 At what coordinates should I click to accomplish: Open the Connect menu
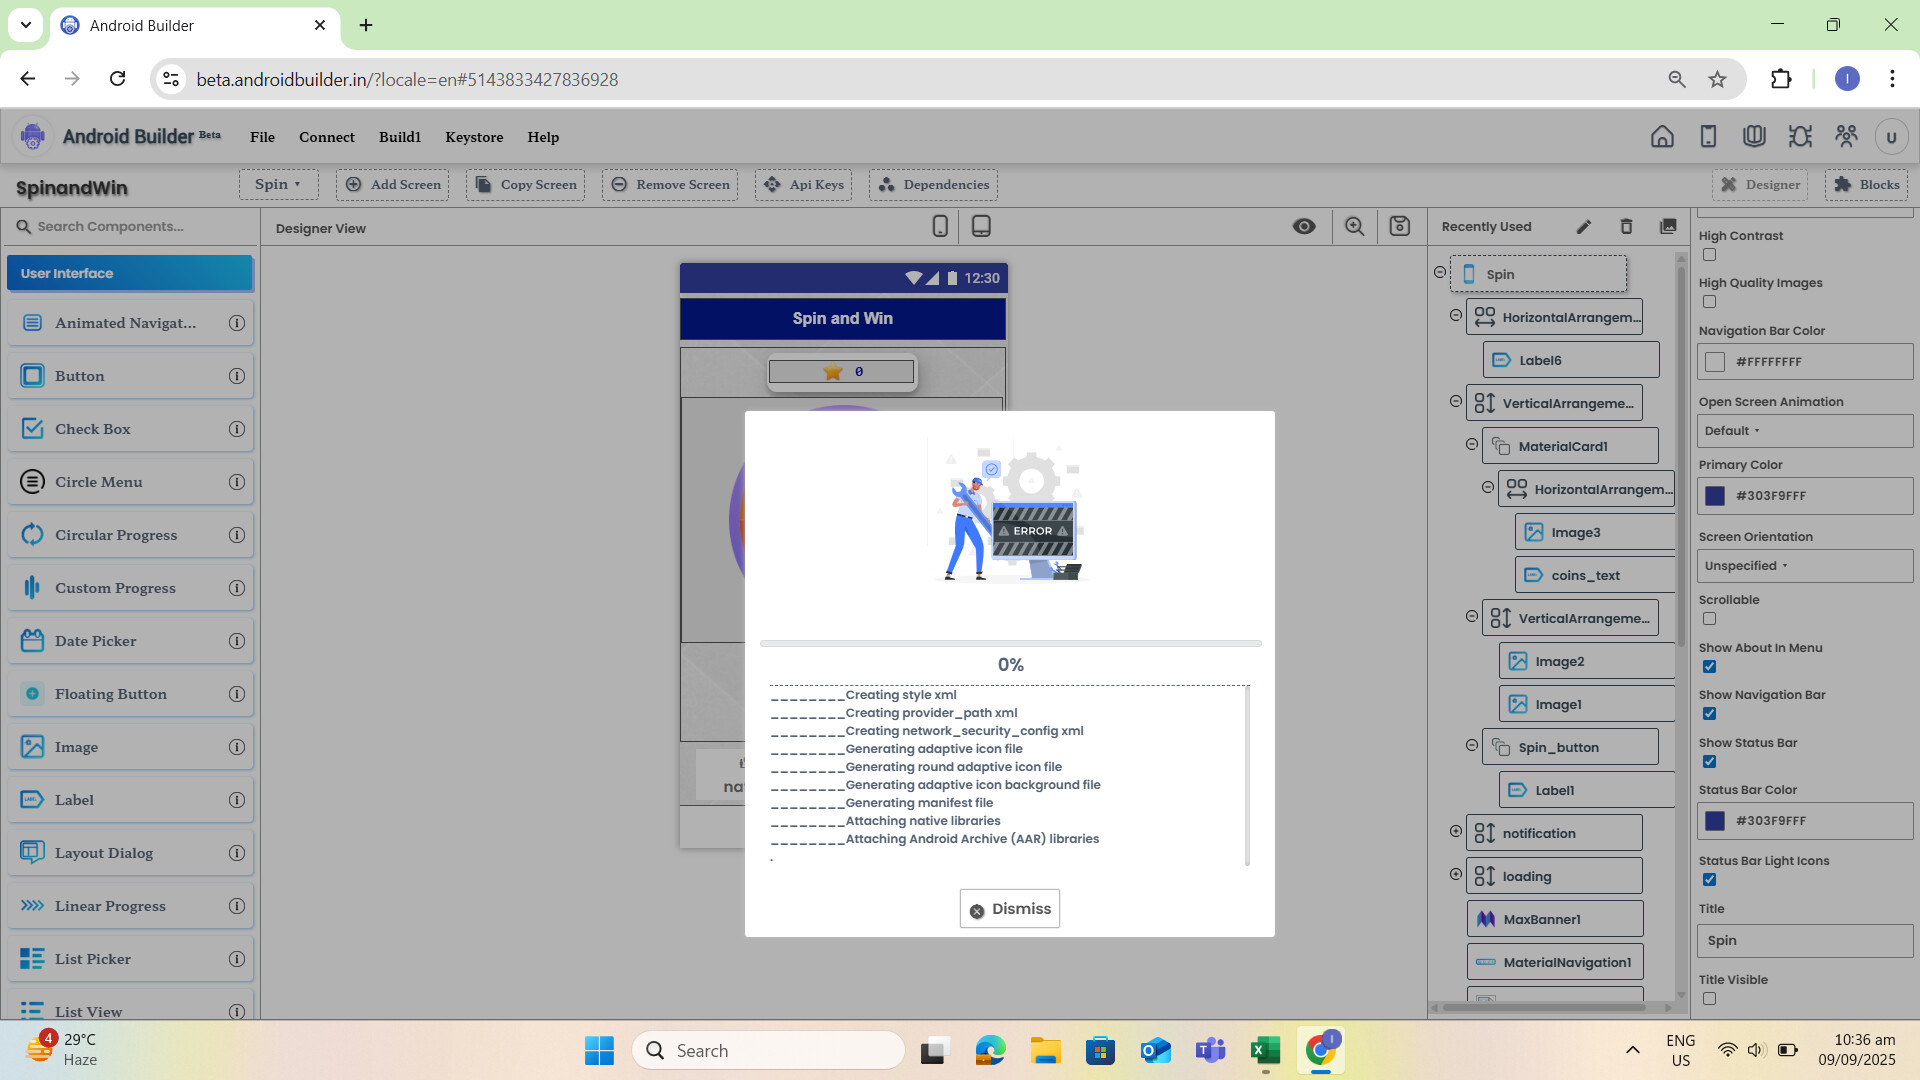pos(326,137)
